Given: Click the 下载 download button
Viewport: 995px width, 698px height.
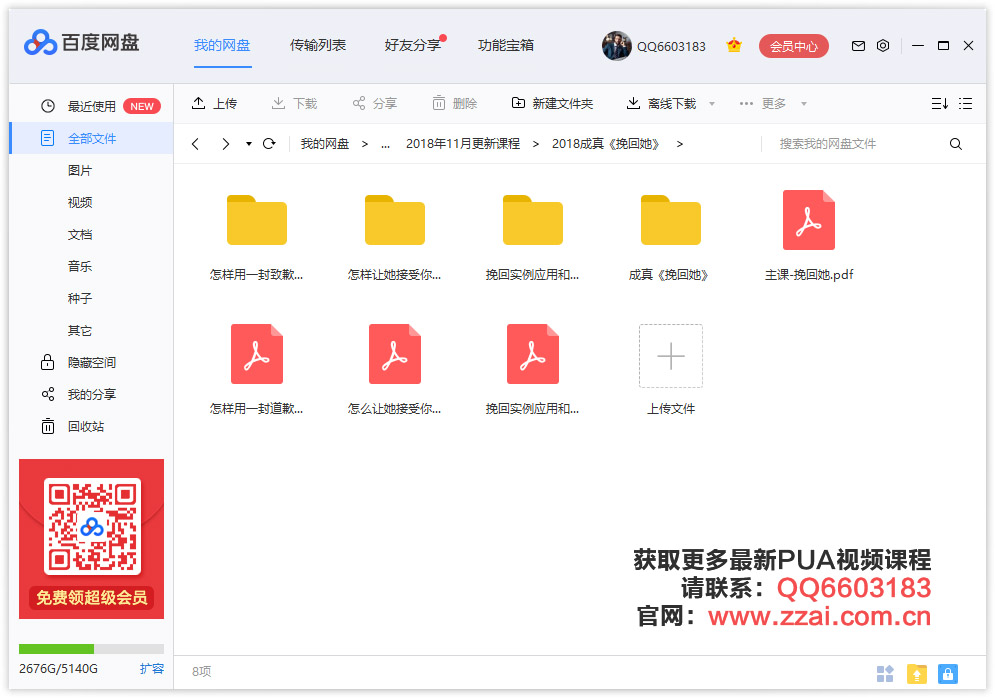Looking at the screenshot, I should tap(294, 103).
